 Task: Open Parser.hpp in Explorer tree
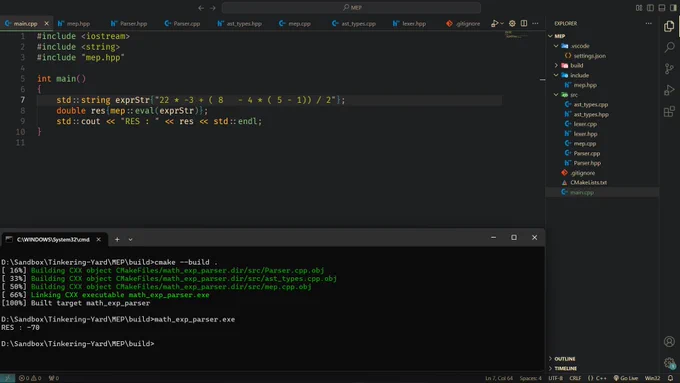[x=587, y=163]
